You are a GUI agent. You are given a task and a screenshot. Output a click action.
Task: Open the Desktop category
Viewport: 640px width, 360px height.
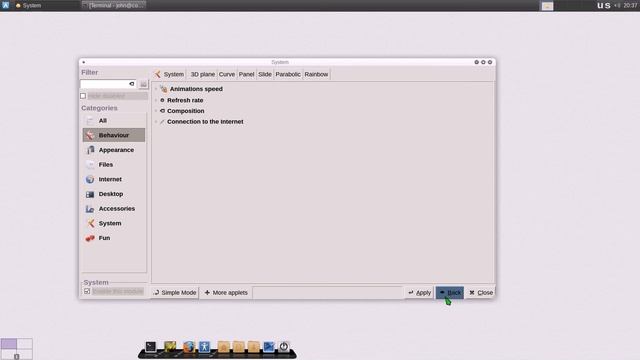[x=113, y=194]
